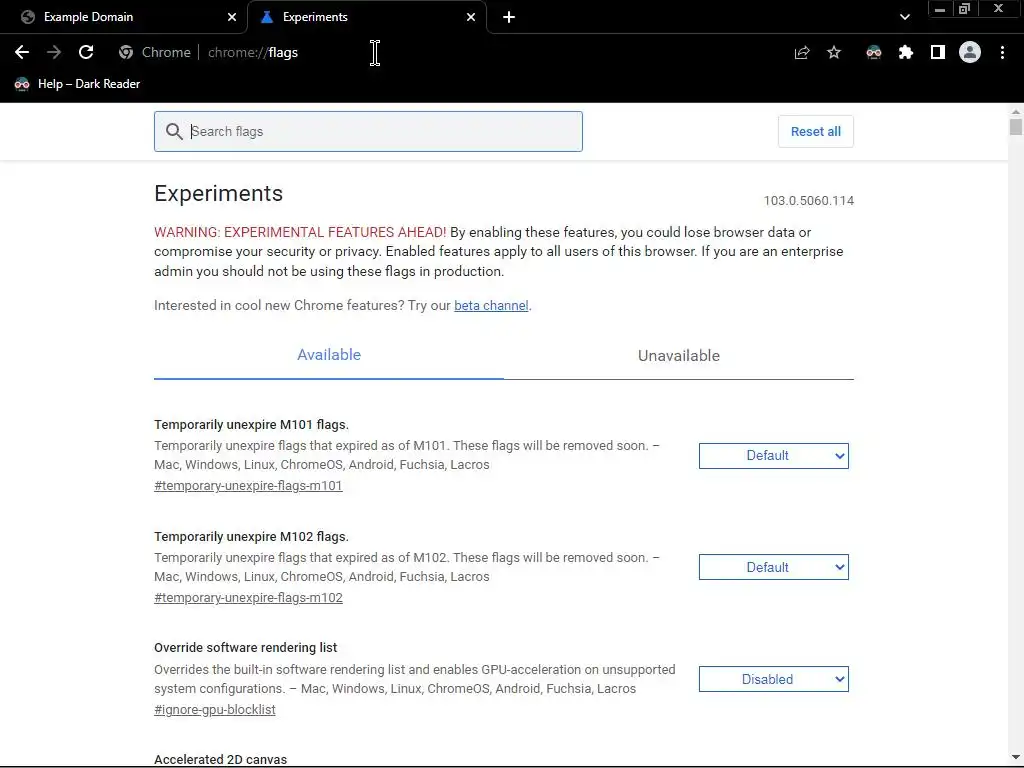The height and width of the screenshot is (768, 1024).
Task: Open a new tab with plus button
Action: [509, 17]
